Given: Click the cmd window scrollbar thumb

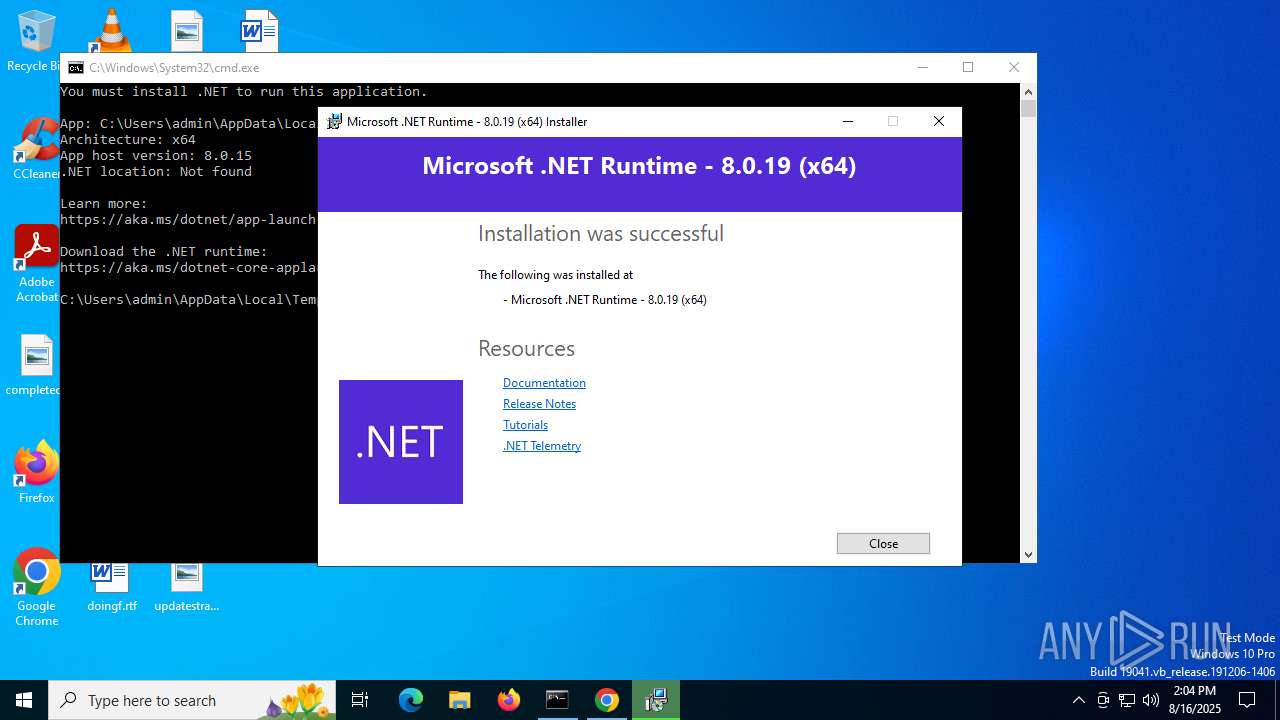Looking at the screenshot, I should [x=1028, y=108].
